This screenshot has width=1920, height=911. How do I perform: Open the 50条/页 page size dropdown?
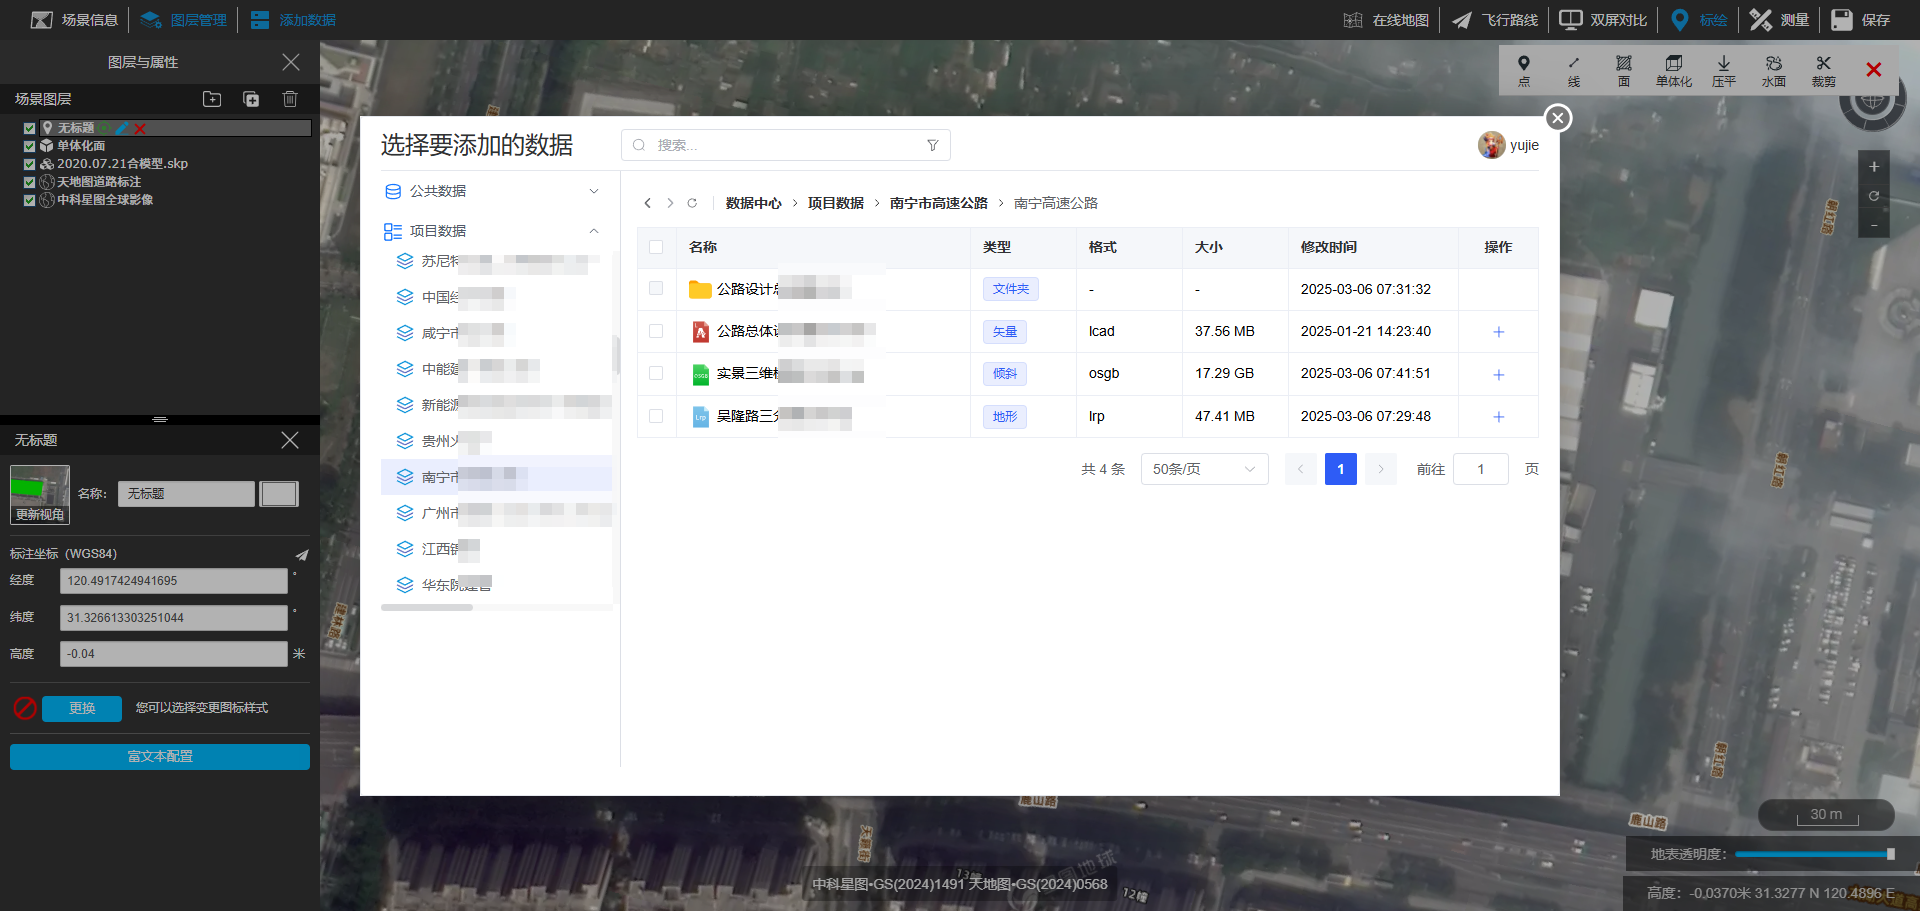click(1205, 469)
